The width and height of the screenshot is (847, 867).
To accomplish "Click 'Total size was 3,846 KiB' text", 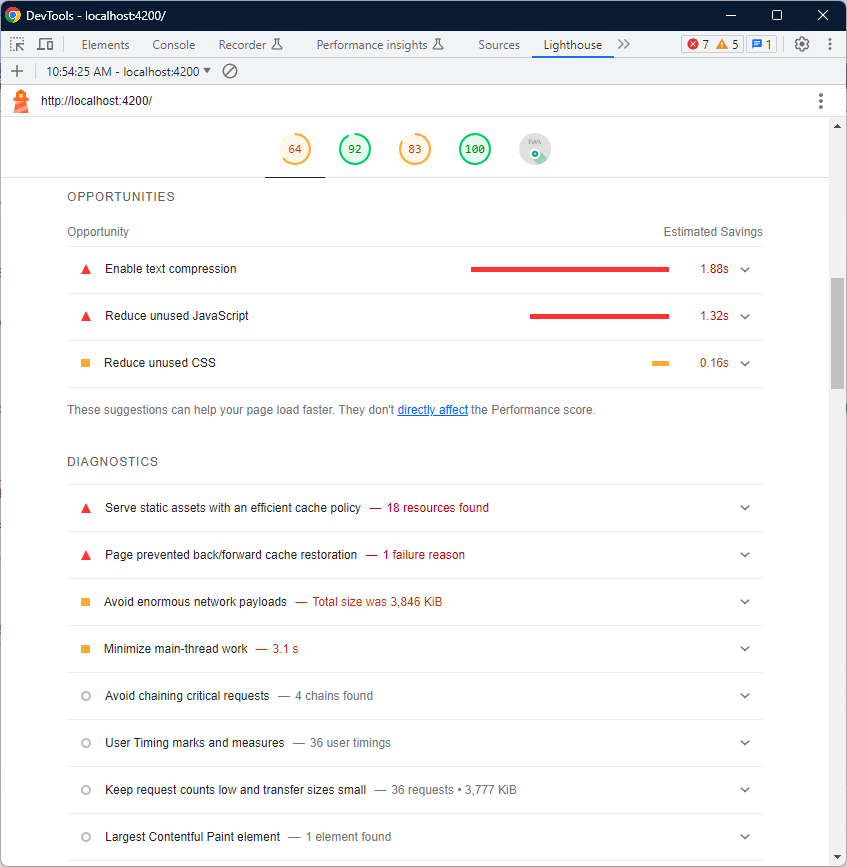I will [x=377, y=602].
